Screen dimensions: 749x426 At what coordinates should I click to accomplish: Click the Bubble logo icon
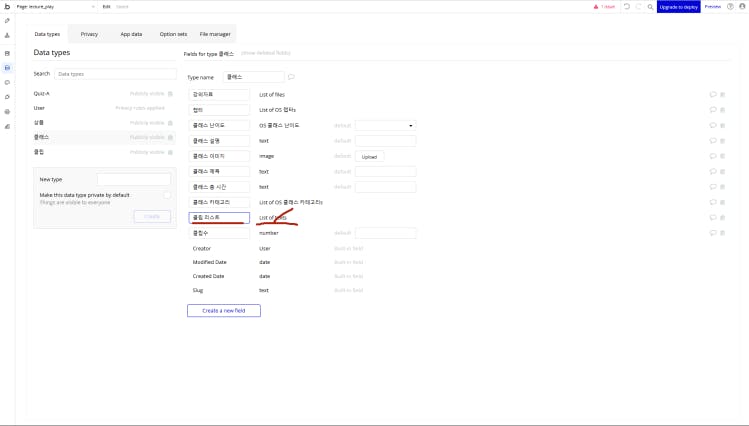pyautogui.click(x=7, y=7)
